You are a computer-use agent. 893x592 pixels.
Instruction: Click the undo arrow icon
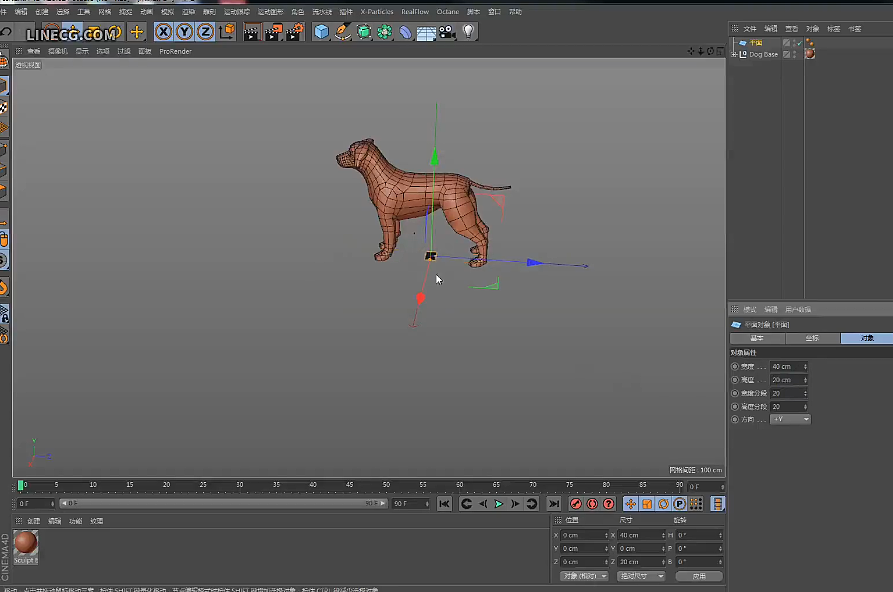tap(6, 32)
